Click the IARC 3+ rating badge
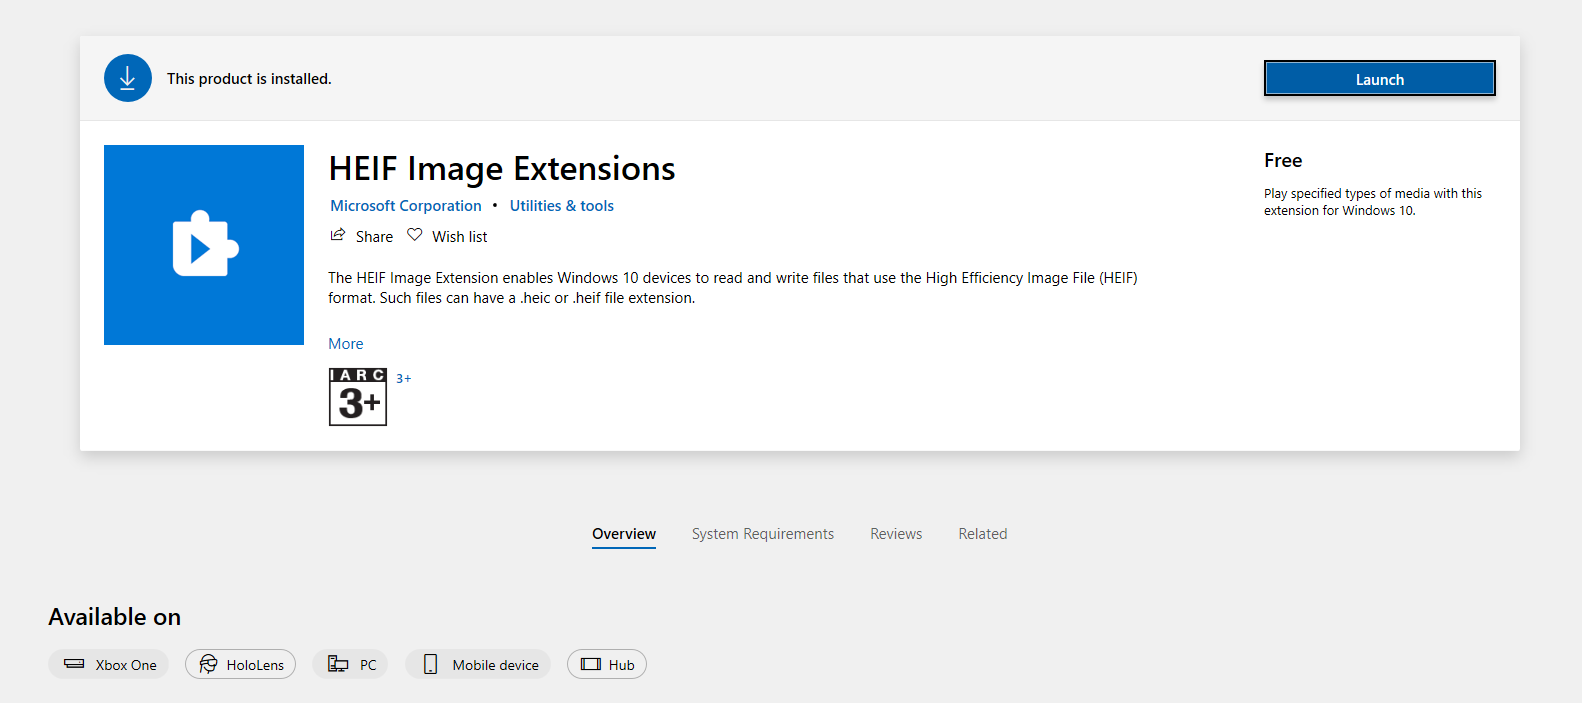Screen dimensions: 1582x703 [x=358, y=397]
